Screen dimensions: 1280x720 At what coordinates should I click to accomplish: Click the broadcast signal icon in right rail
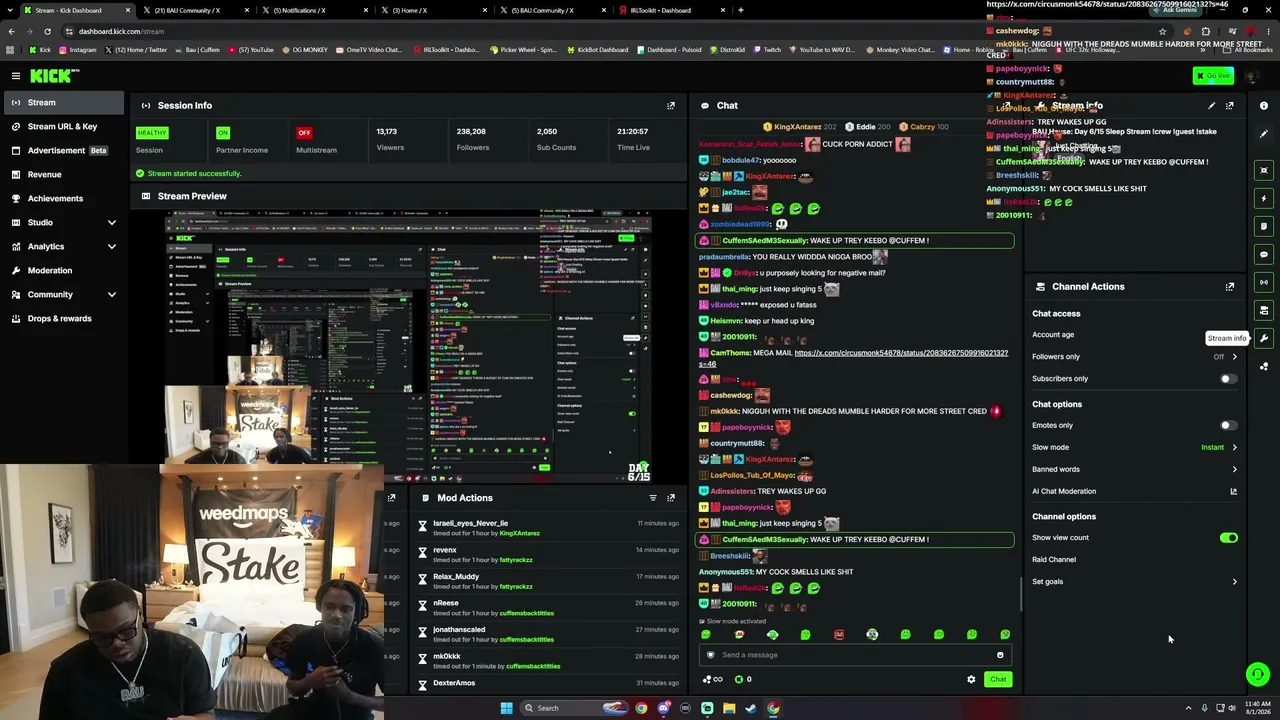pos(1264,282)
